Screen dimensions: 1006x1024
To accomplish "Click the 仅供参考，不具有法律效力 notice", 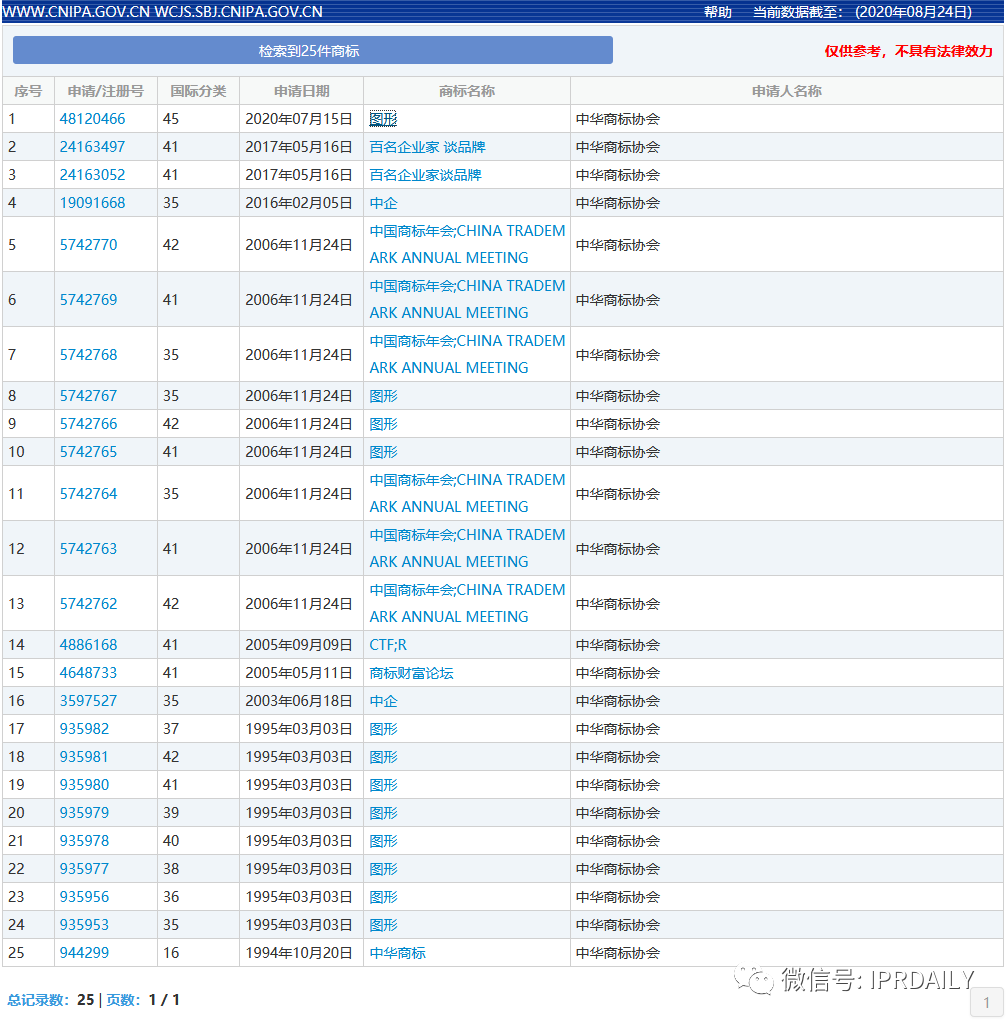I will [908, 51].
